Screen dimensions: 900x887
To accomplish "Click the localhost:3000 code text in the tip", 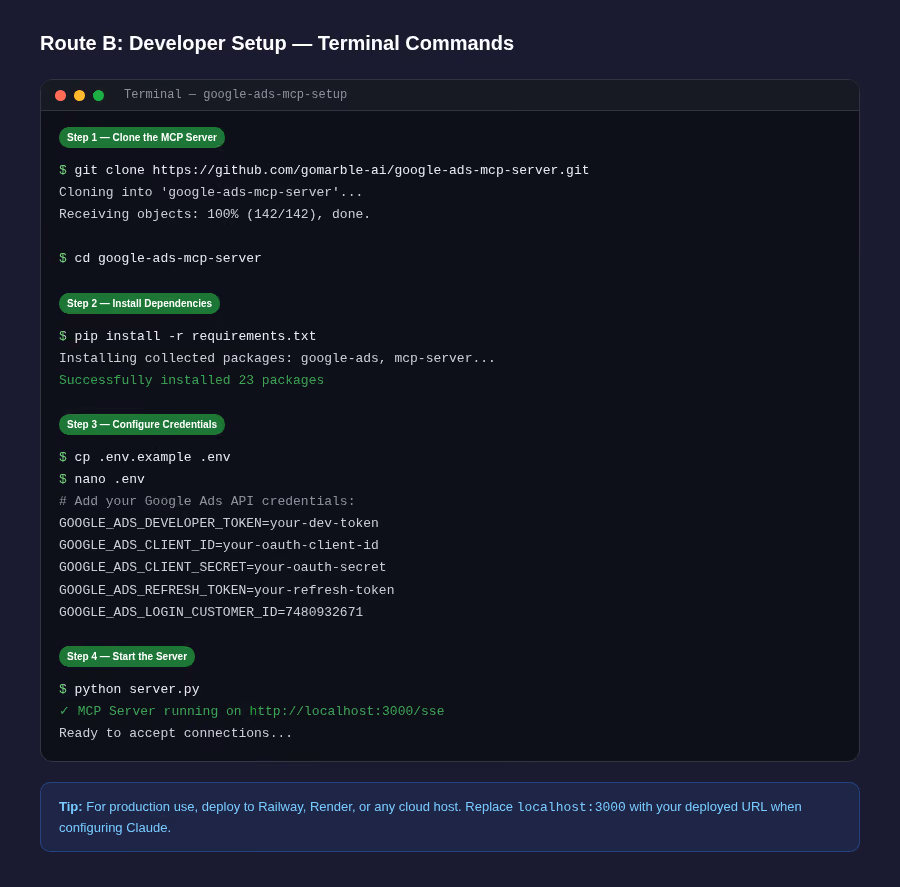I will [x=571, y=807].
